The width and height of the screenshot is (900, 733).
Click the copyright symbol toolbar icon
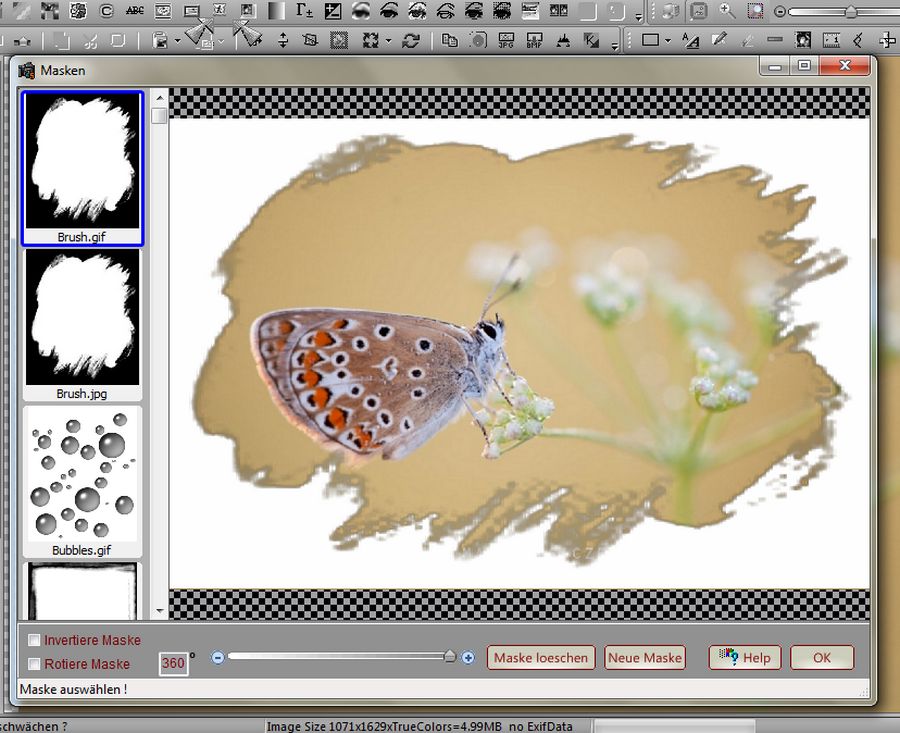pyautogui.click(x=106, y=11)
